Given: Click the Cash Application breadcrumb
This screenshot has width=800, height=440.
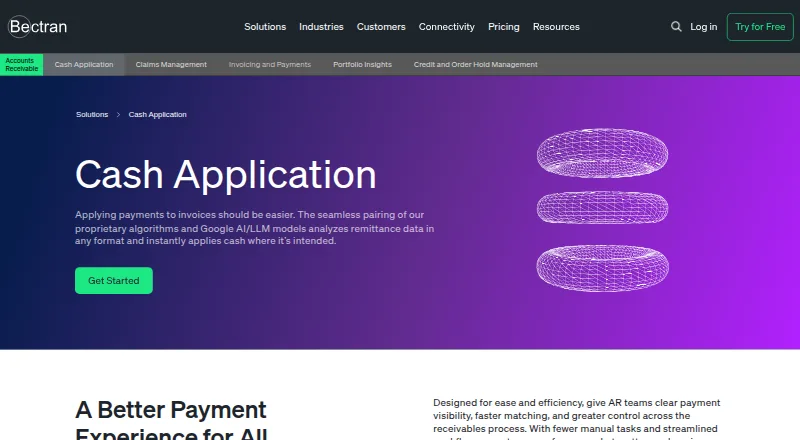Looking at the screenshot, I should tap(157, 114).
